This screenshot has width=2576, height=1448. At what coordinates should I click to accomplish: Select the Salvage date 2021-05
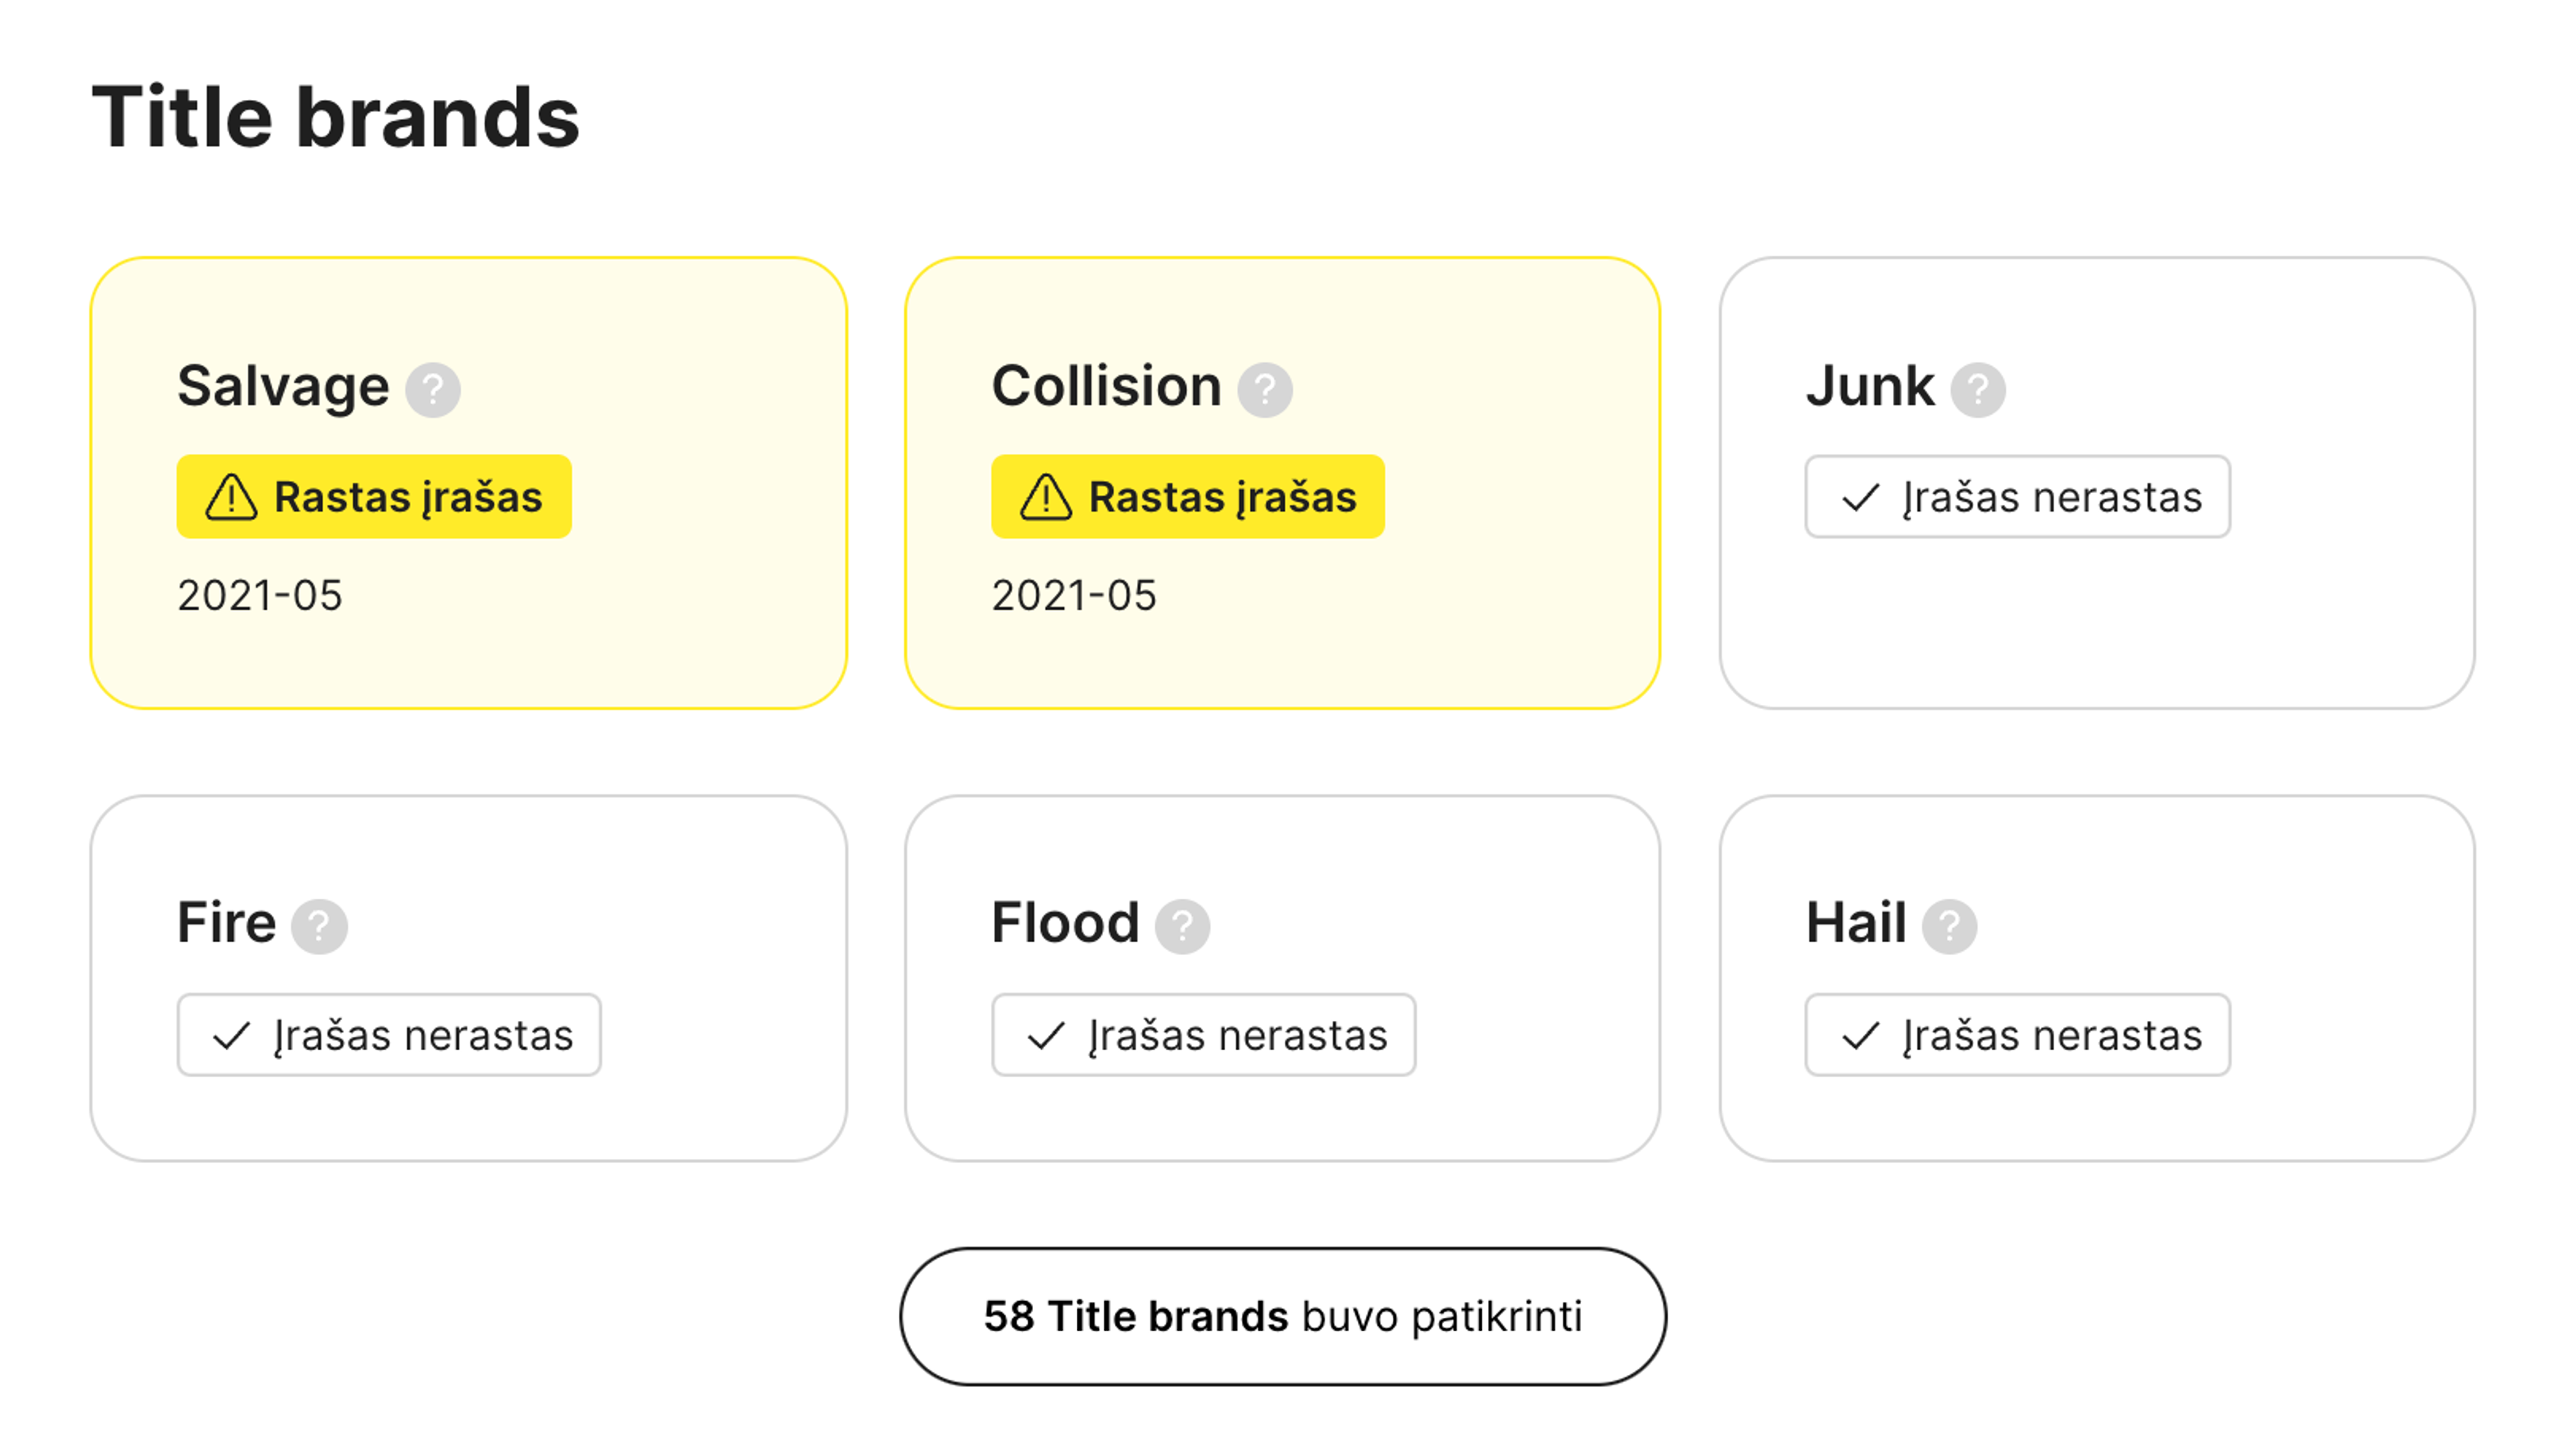(260, 596)
